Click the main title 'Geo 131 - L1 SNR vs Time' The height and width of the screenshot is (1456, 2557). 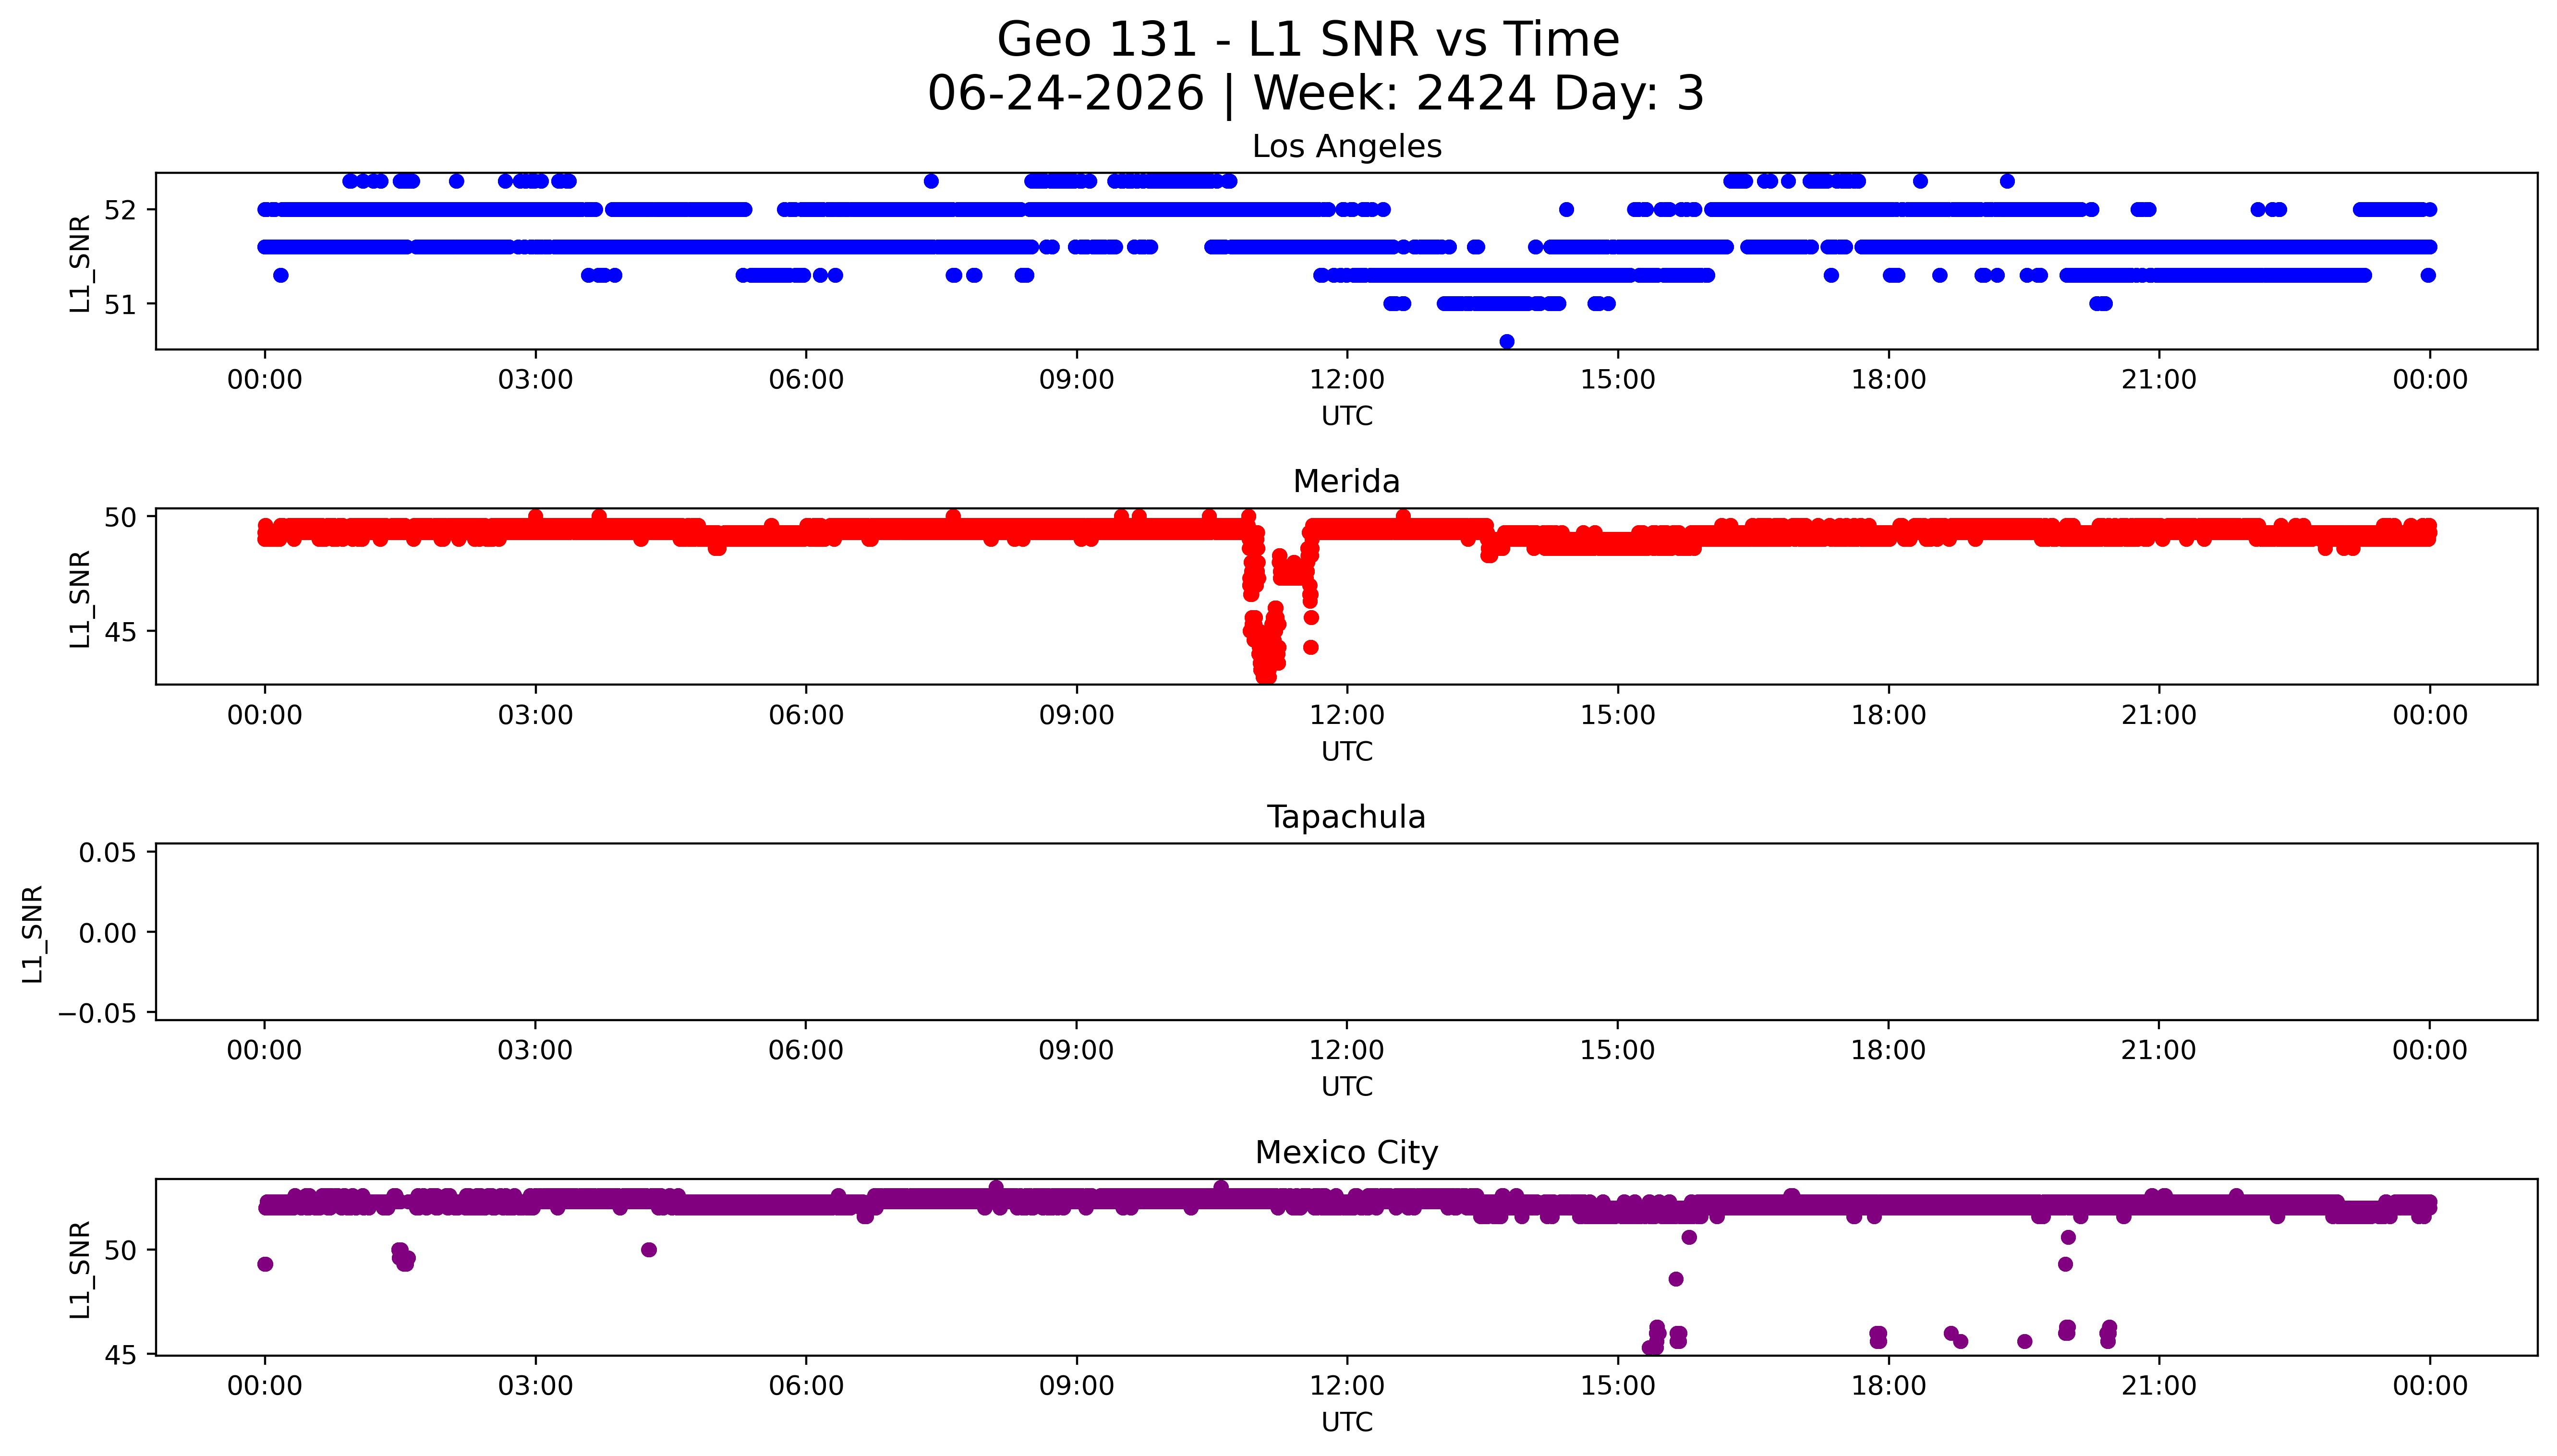(1308, 40)
